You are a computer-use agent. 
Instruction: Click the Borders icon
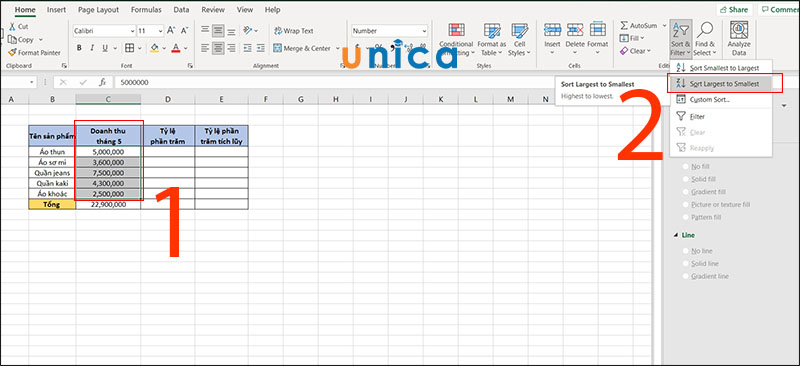click(x=130, y=48)
